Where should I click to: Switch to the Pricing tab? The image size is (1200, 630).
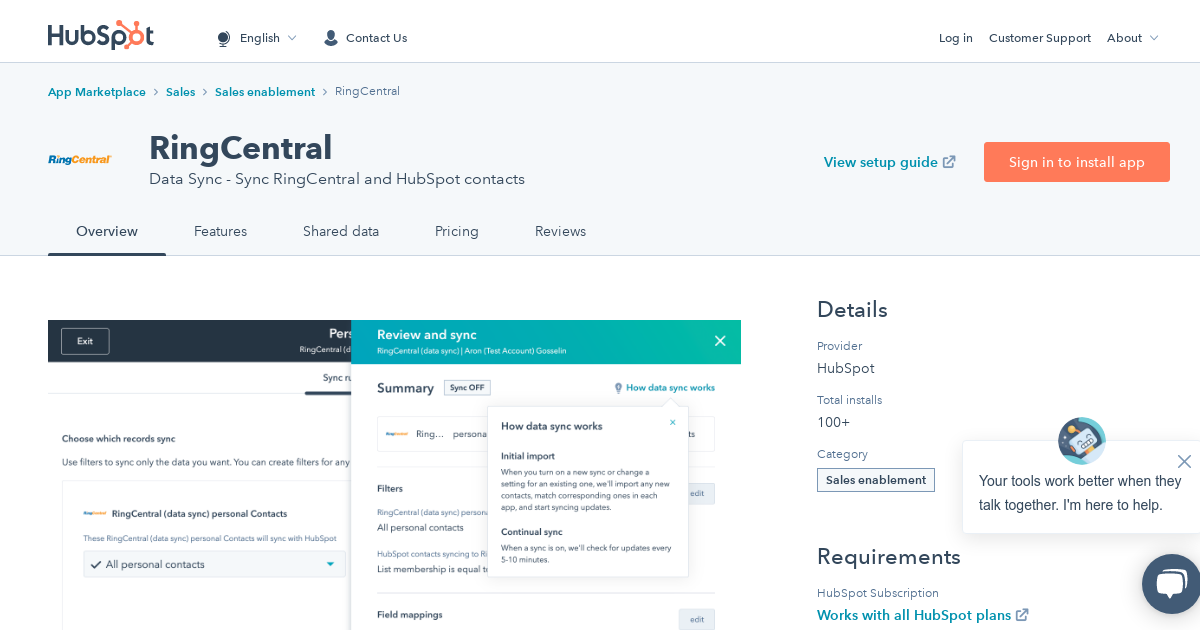click(457, 231)
